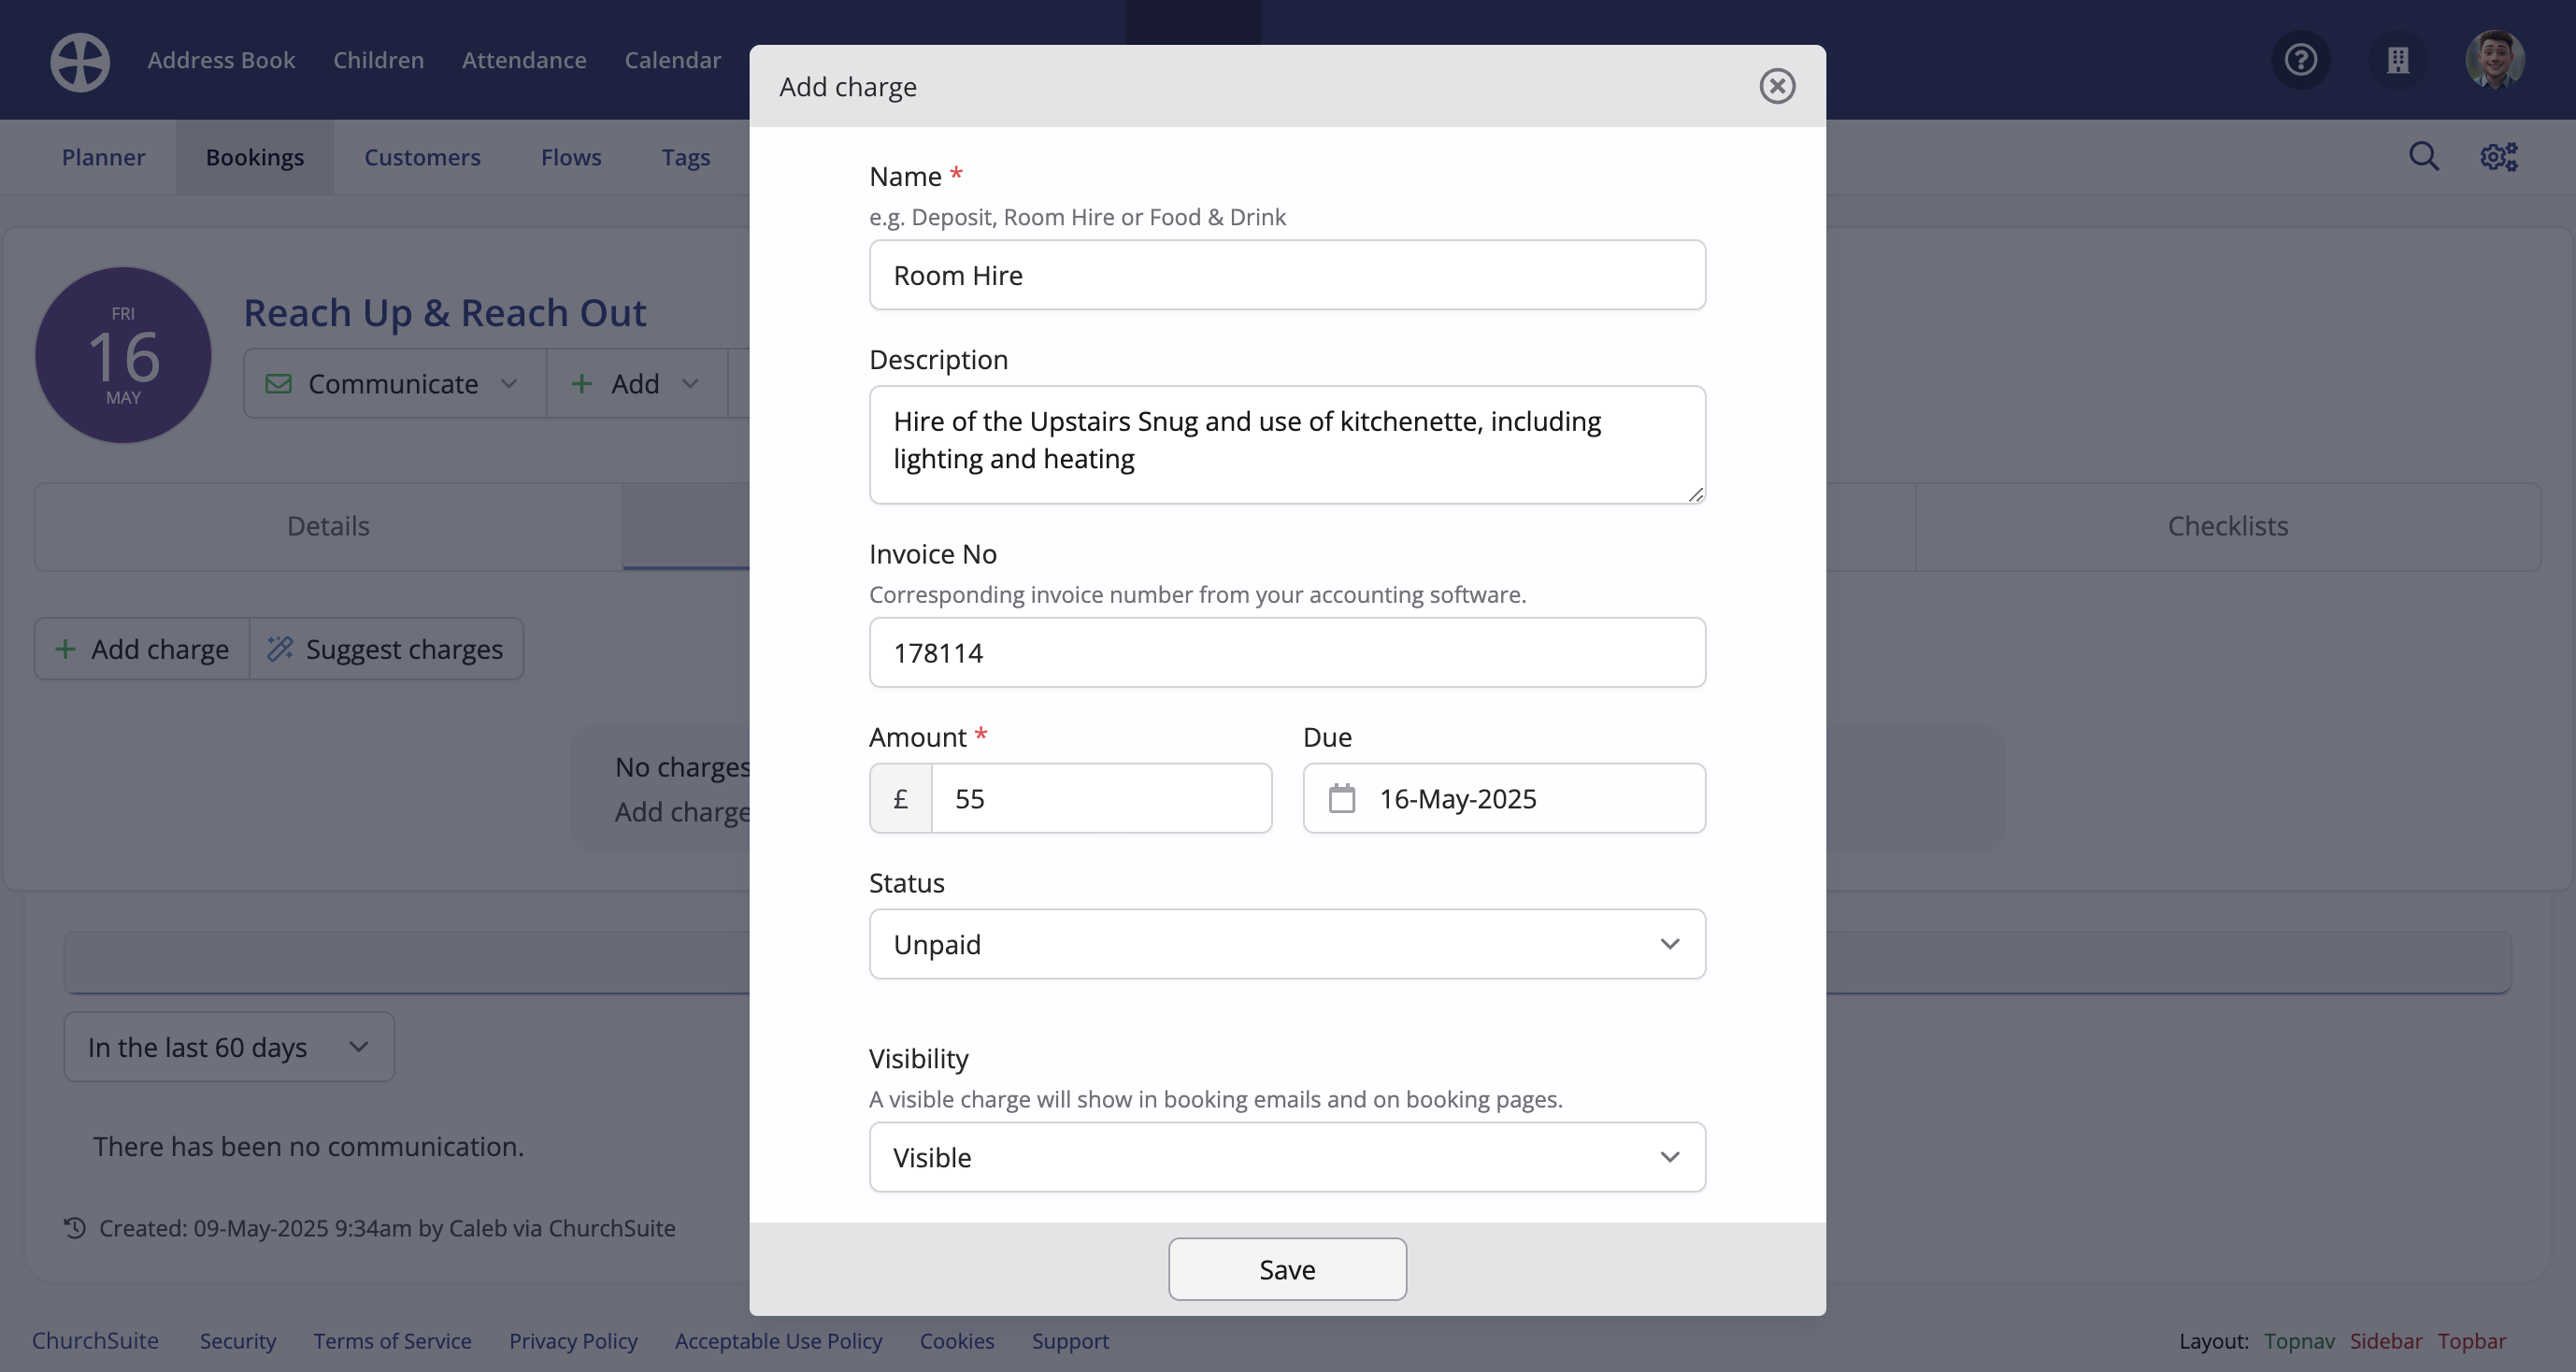The height and width of the screenshot is (1372, 2576).
Task: Open the Checklists tab of the booking
Action: (2228, 527)
